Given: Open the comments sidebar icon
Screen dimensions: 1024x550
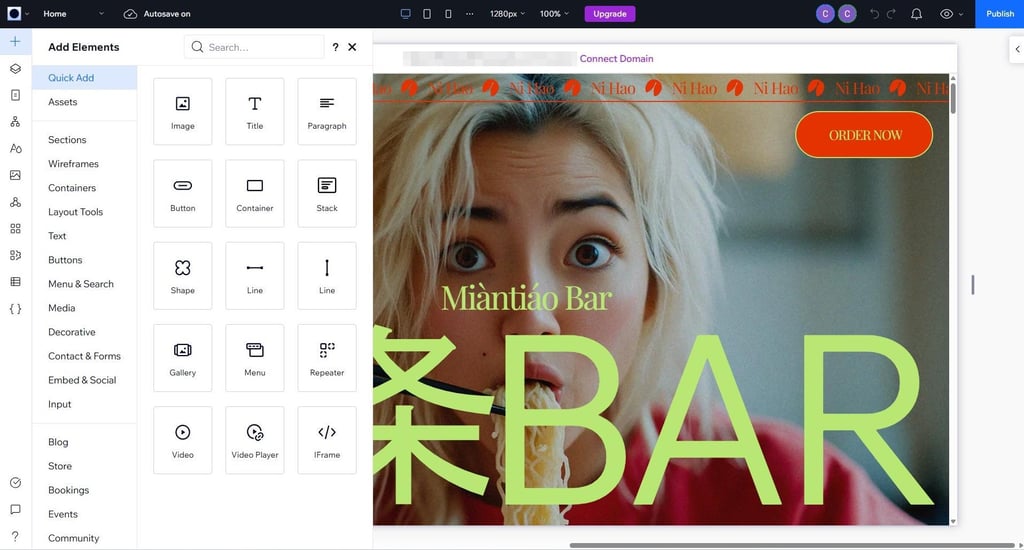Looking at the screenshot, I should 16,510.
